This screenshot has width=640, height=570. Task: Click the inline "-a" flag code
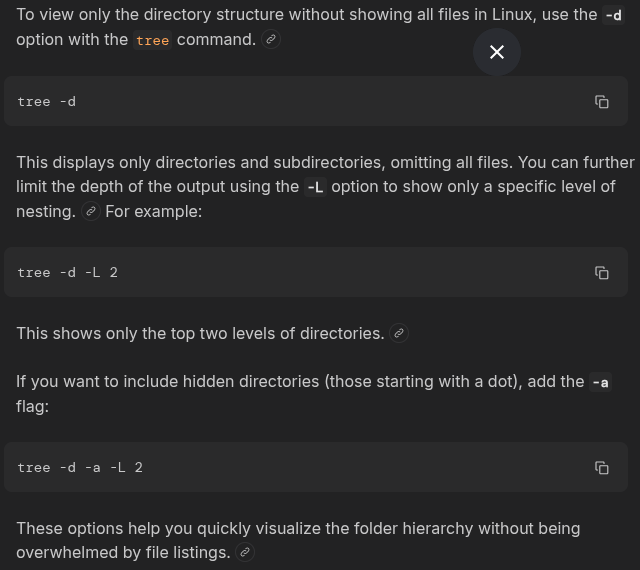[600, 382]
